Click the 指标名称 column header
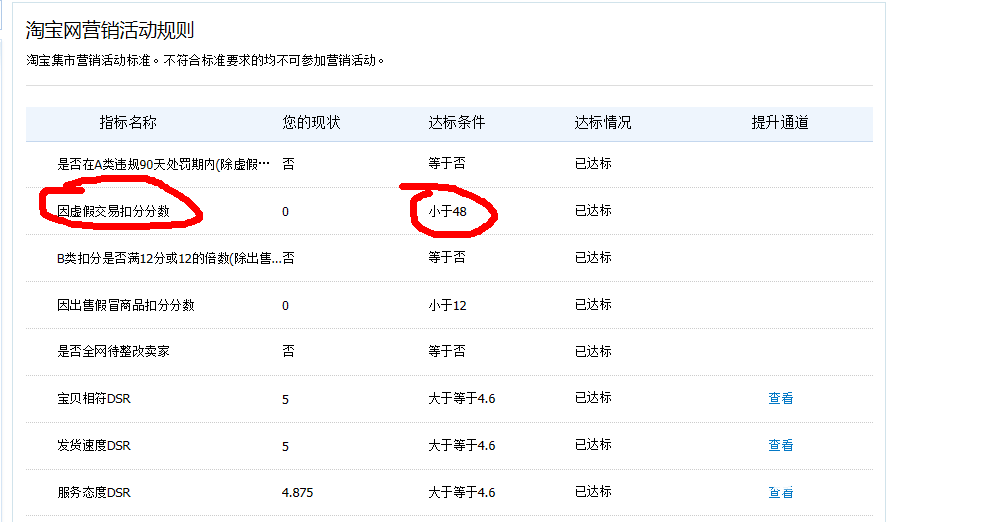This screenshot has width=986, height=522. tap(128, 123)
